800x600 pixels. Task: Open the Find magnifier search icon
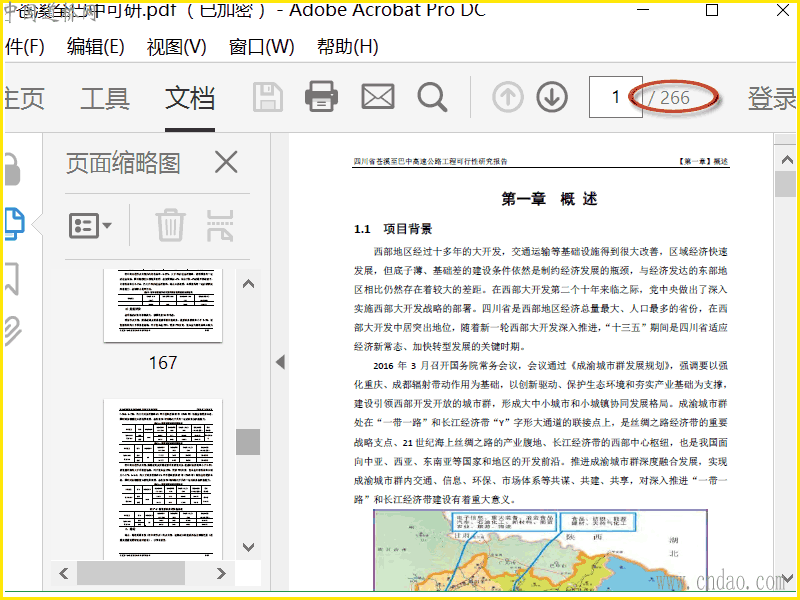pyautogui.click(x=432, y=97)
